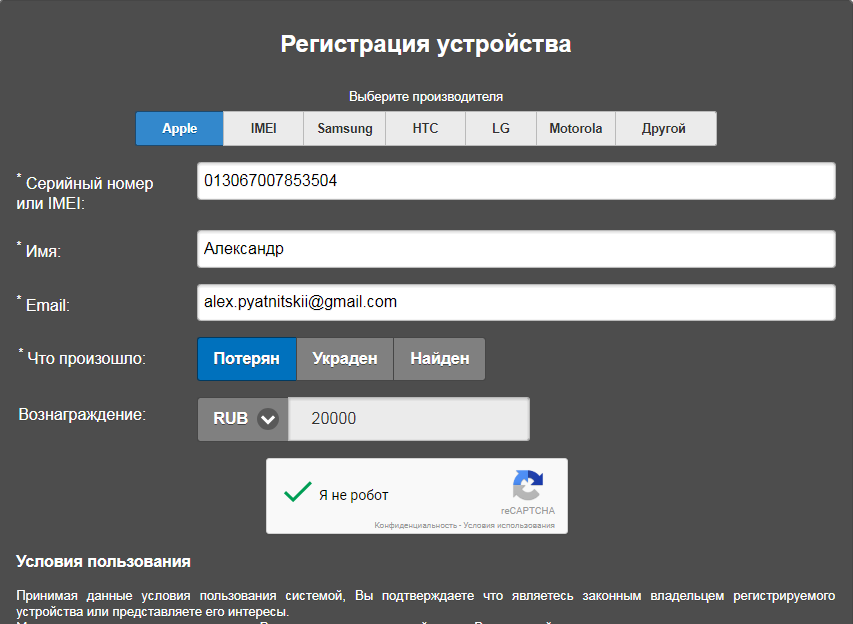The height and width of the screenshot is (624, 853).
Task: Select the HTC manufacturer option
Action: (425, 128)
